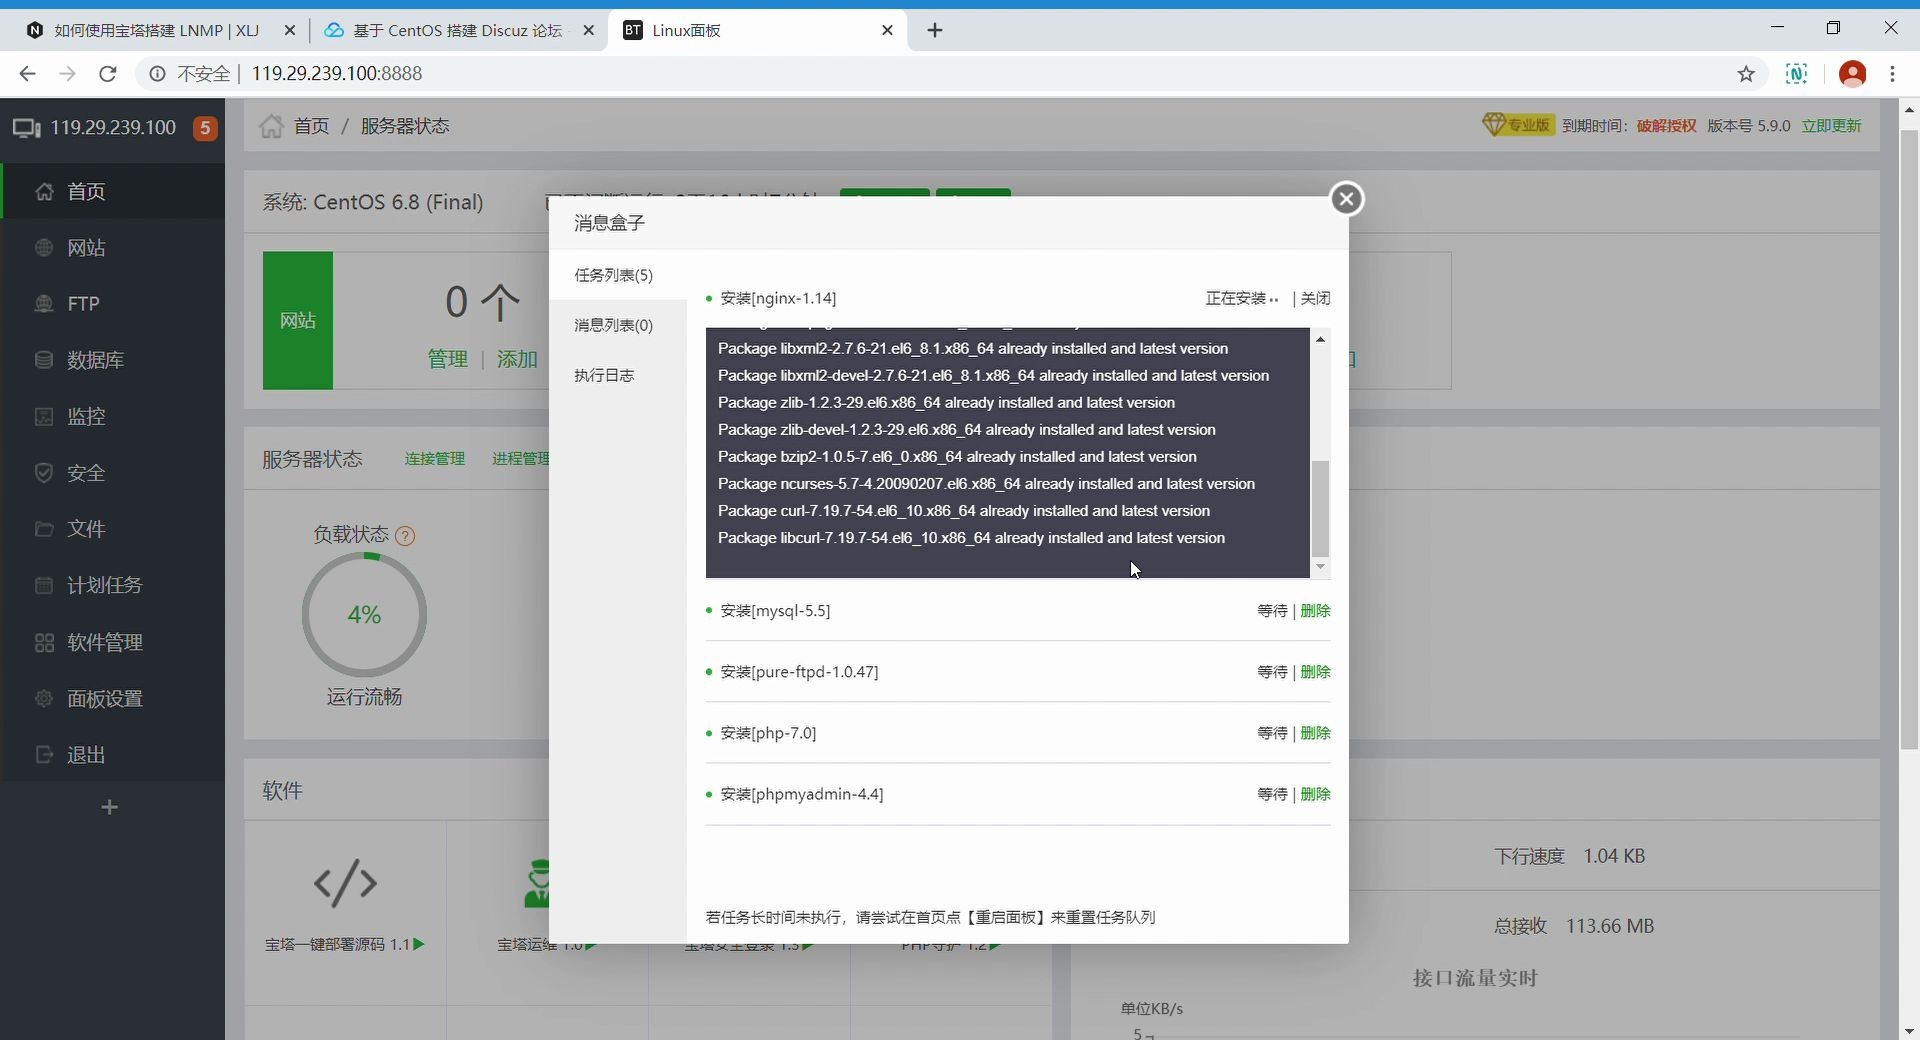Image resolution: width=1920 pixels, height=1040 pixels.
Task: Click the 4% load gauge
Action: tap(364, 614)
